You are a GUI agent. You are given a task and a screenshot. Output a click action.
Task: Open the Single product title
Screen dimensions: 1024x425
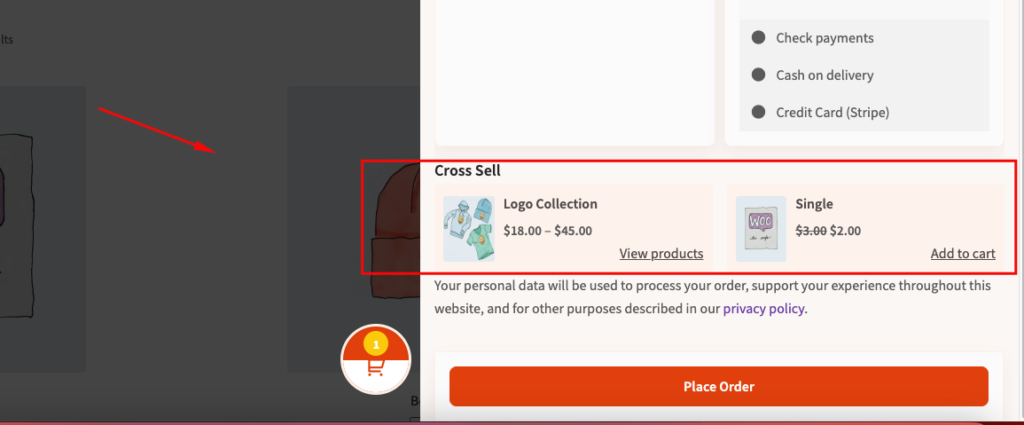(x=814, y=204)
